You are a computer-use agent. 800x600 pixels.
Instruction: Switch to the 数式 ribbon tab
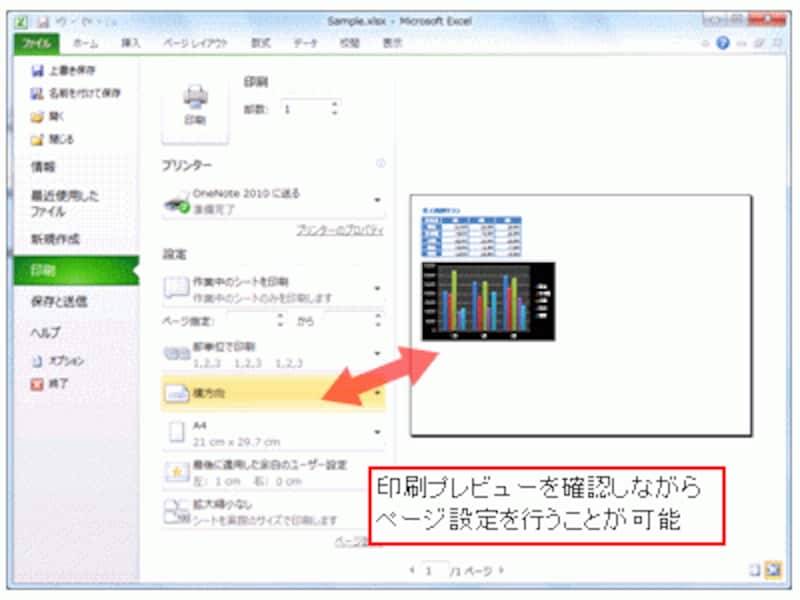pos(261,43)
